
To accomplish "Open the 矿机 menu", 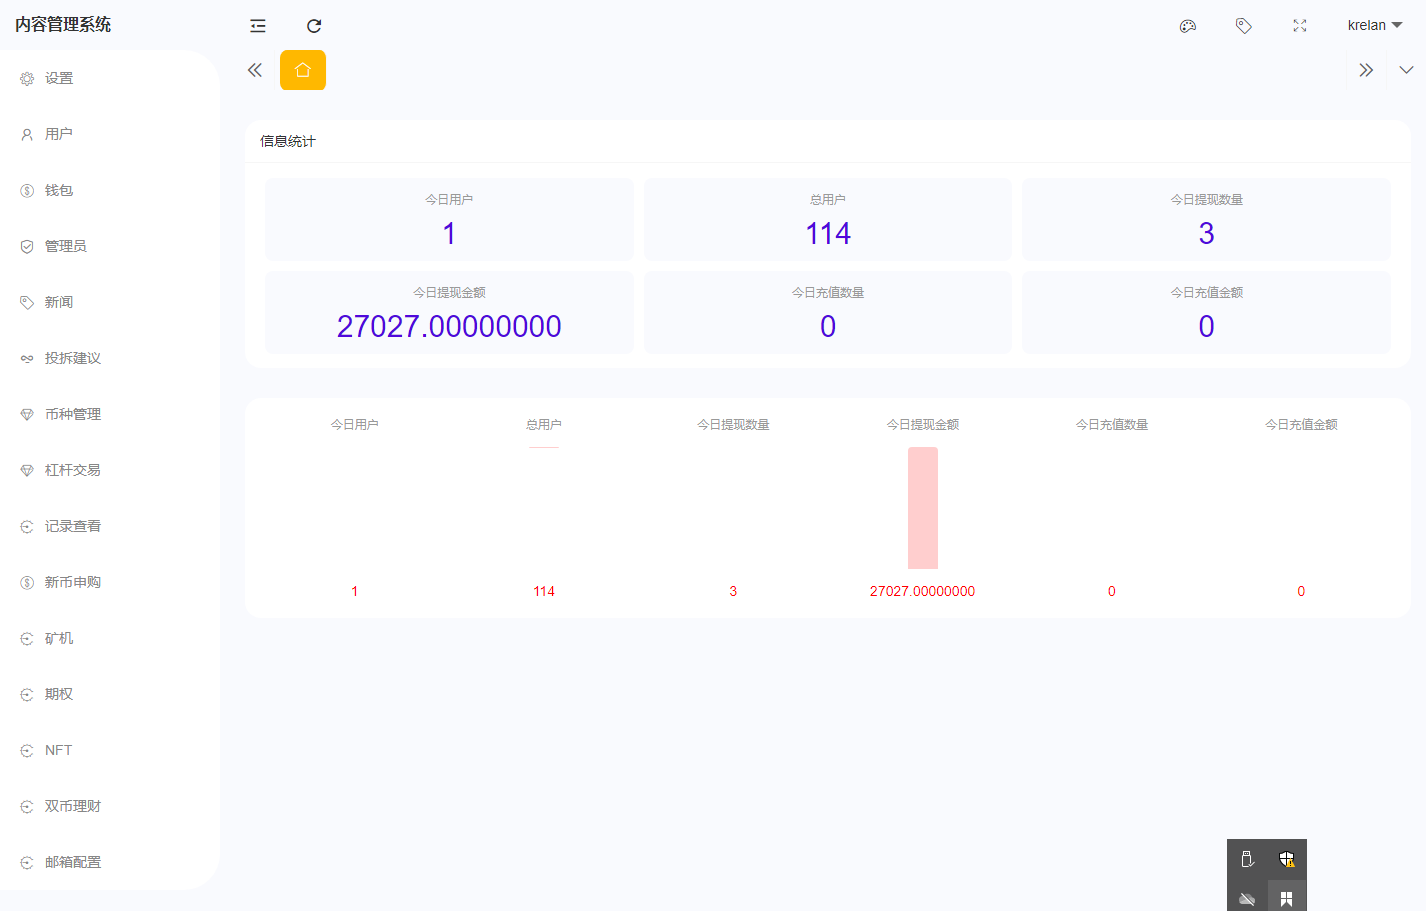I will click(x=110, y=638).
